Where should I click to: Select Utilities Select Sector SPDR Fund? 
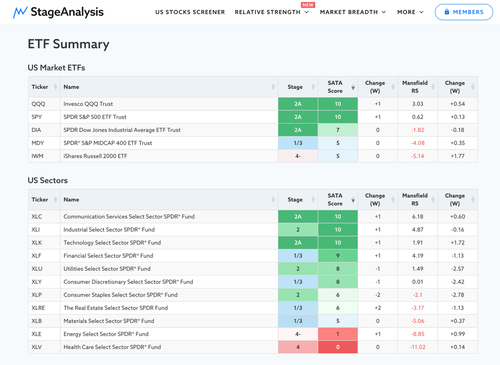107,269
